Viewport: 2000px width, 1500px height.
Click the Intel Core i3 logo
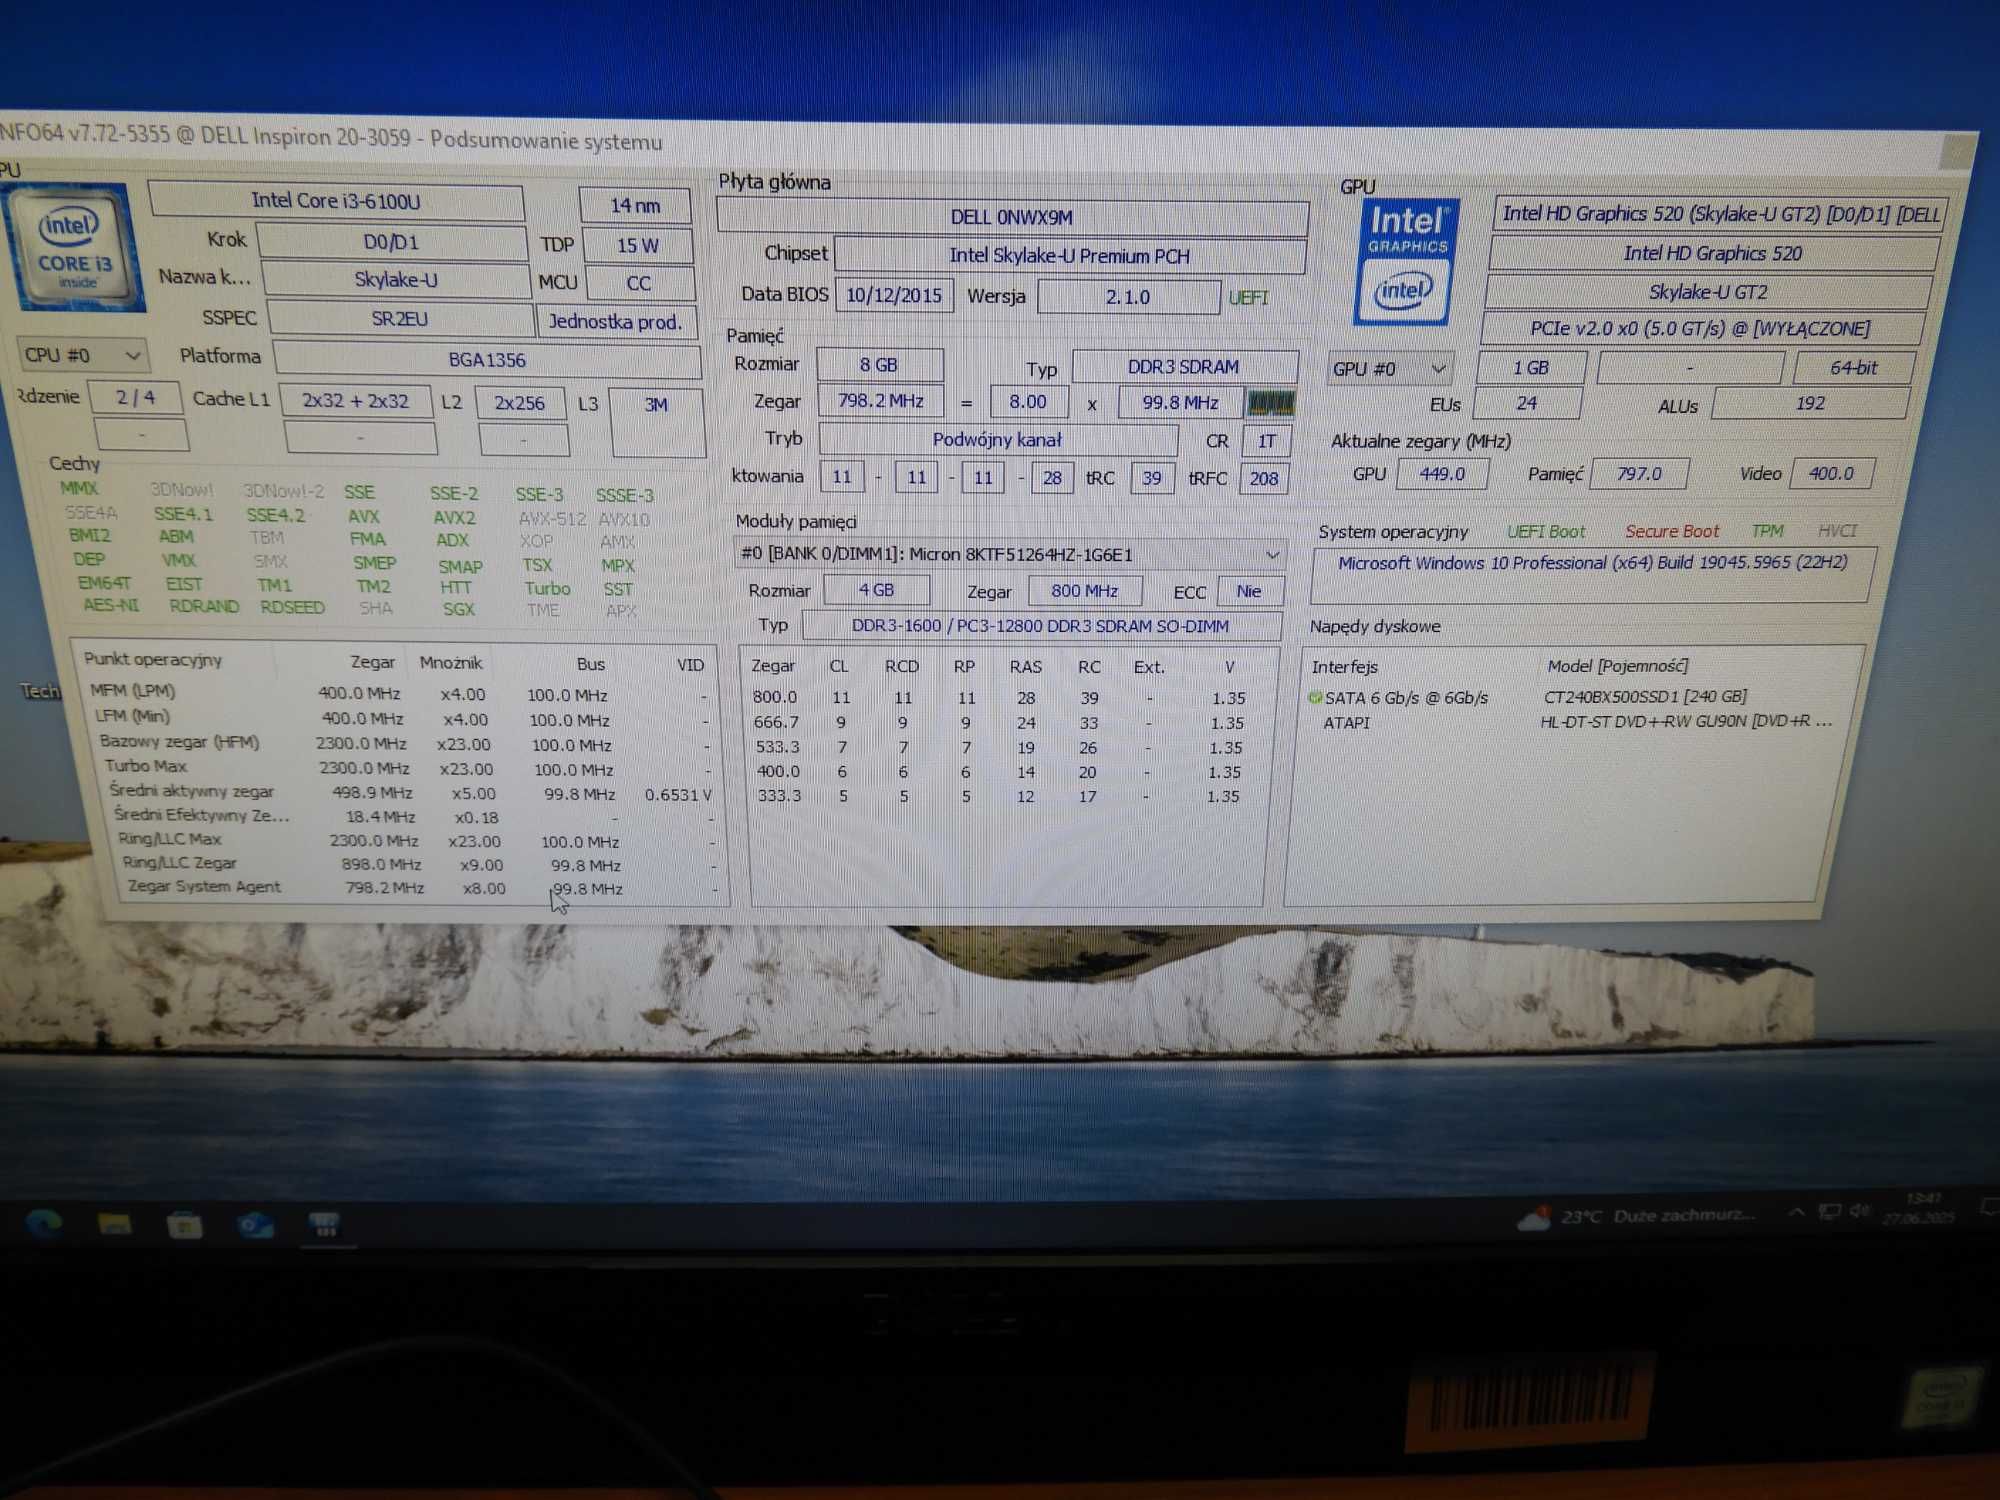tap(72, 249)
